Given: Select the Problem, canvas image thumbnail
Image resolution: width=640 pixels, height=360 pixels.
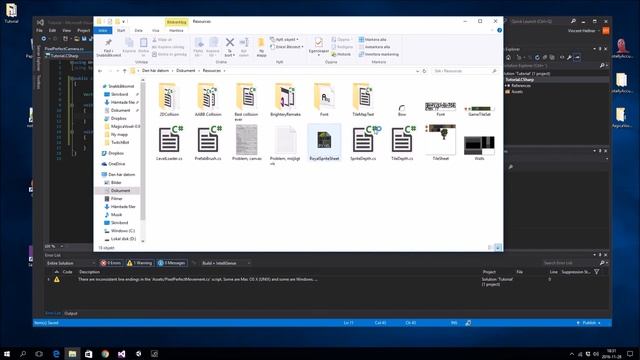Looking at the screenshot, I should coord(247,140).
